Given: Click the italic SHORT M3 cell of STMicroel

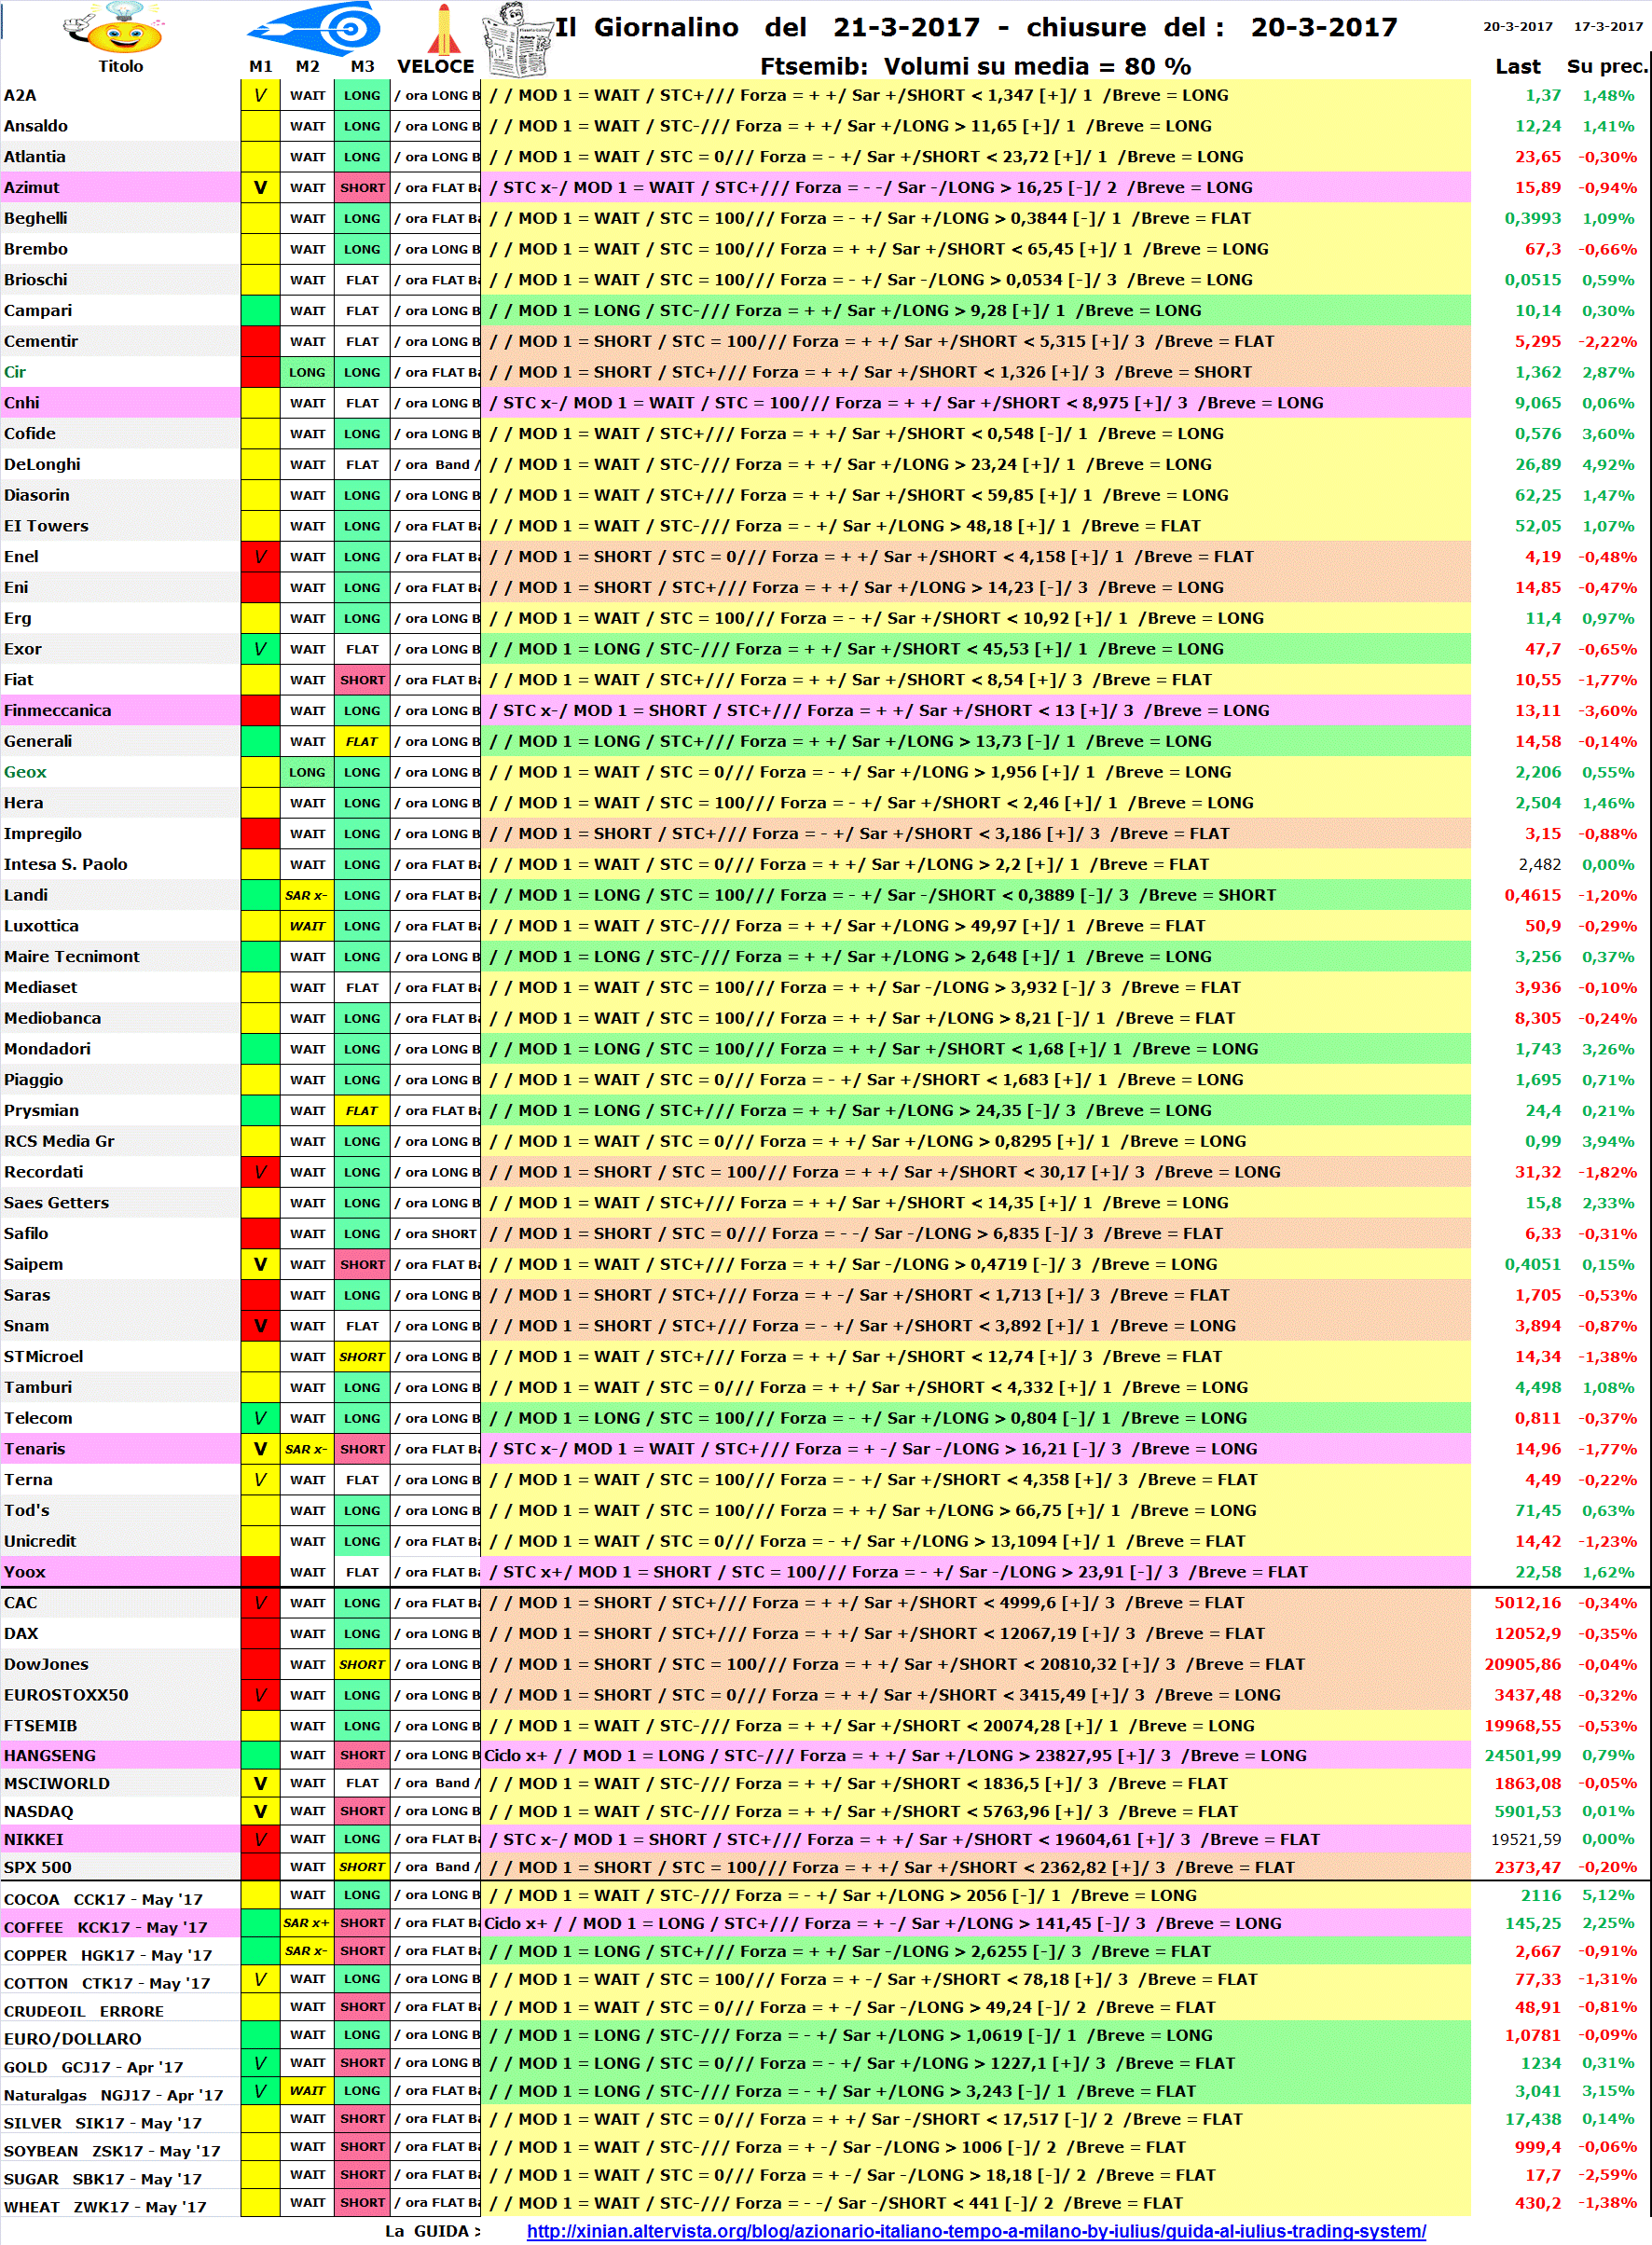Looking at the screenshot, I should click(x=362, y=1356).
